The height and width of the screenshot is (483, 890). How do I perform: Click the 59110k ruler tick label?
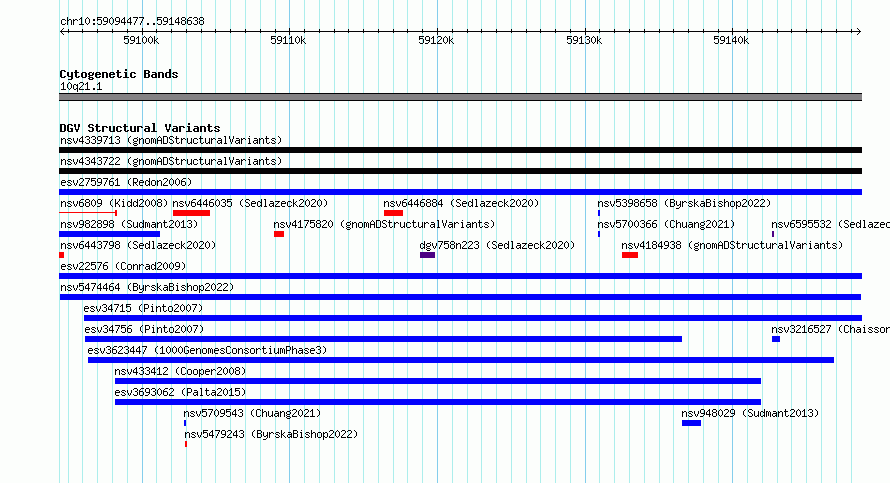[x=288, y=40]
